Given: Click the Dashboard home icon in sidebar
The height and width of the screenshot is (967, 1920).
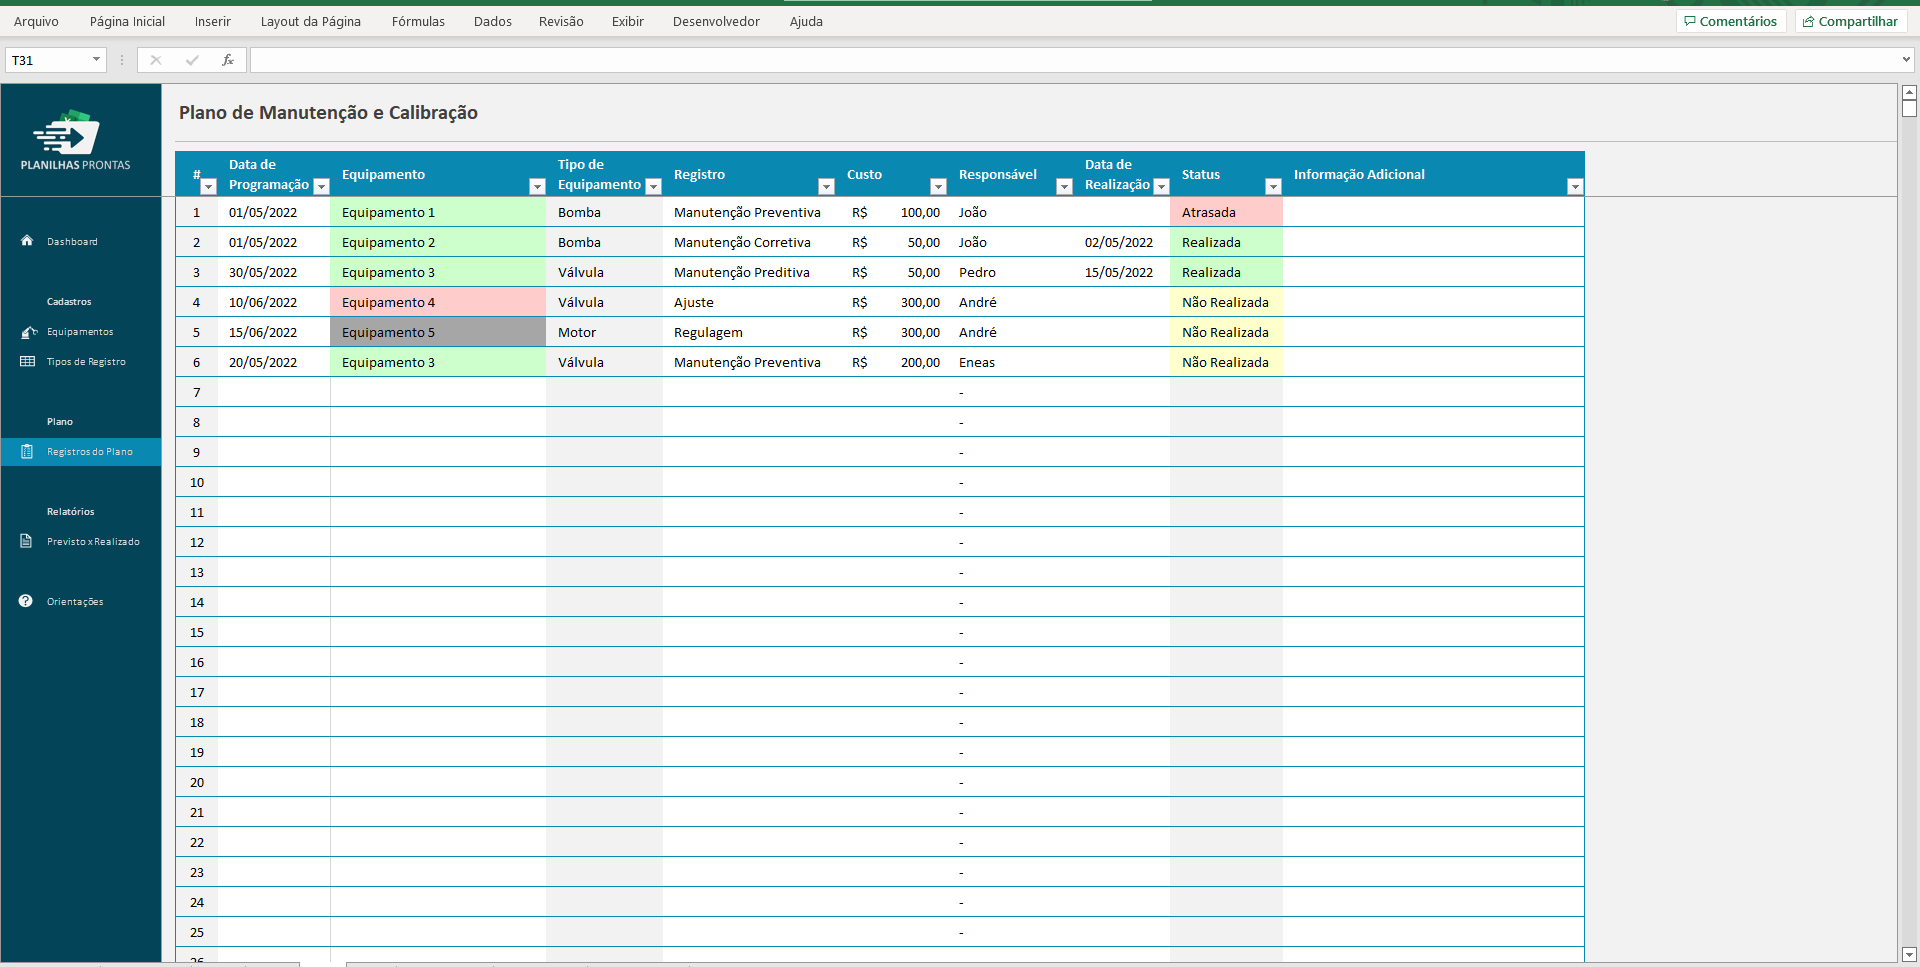Looking at the screenshot, I should pyautogui.click(x=27, y=241).
